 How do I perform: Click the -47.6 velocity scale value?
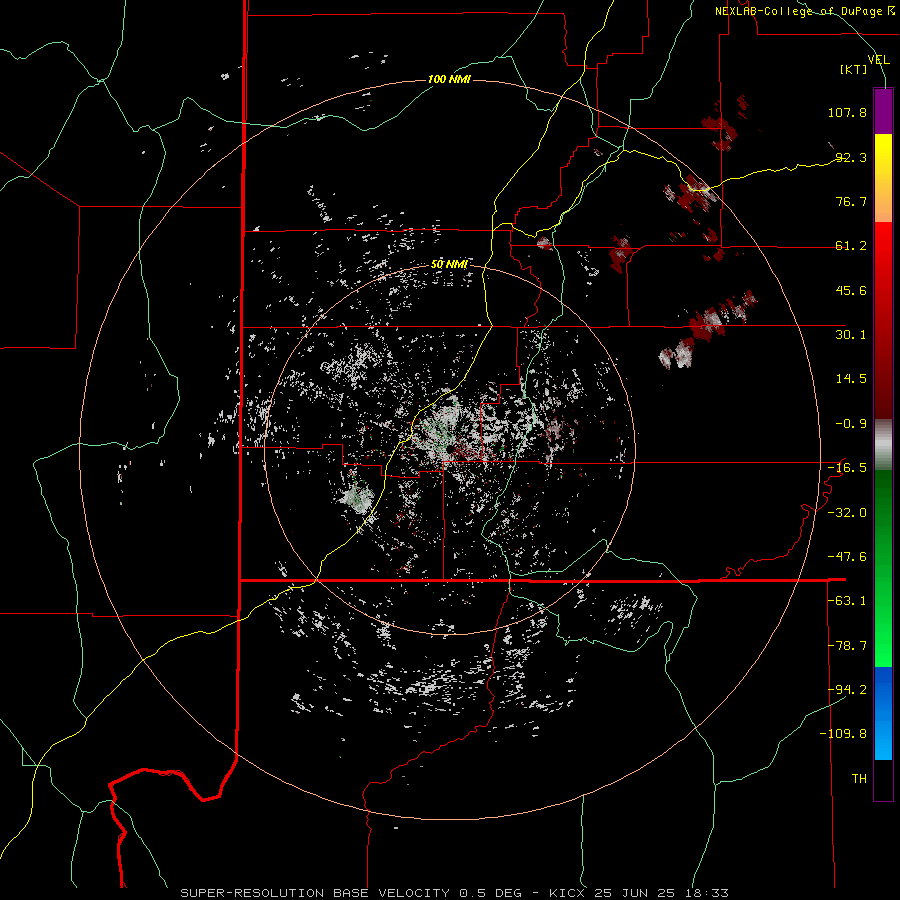[x=847, y=557]
